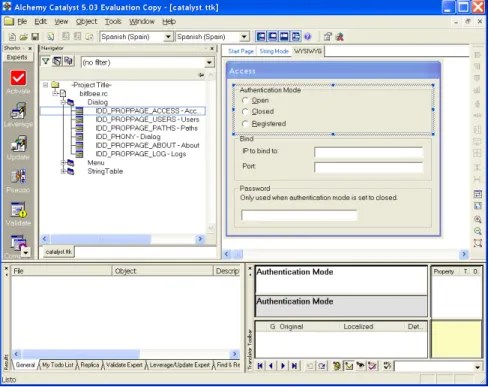The image size is (491, 387).
Task: Click the File column header in Results
Action: click(x=62, y=271)
